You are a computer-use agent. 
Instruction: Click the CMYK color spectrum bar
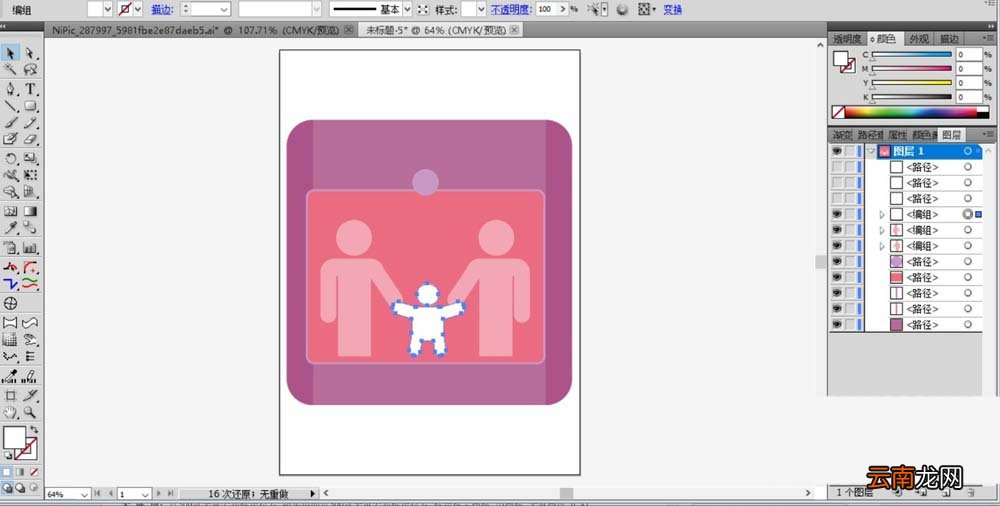[x=910, y=112]
